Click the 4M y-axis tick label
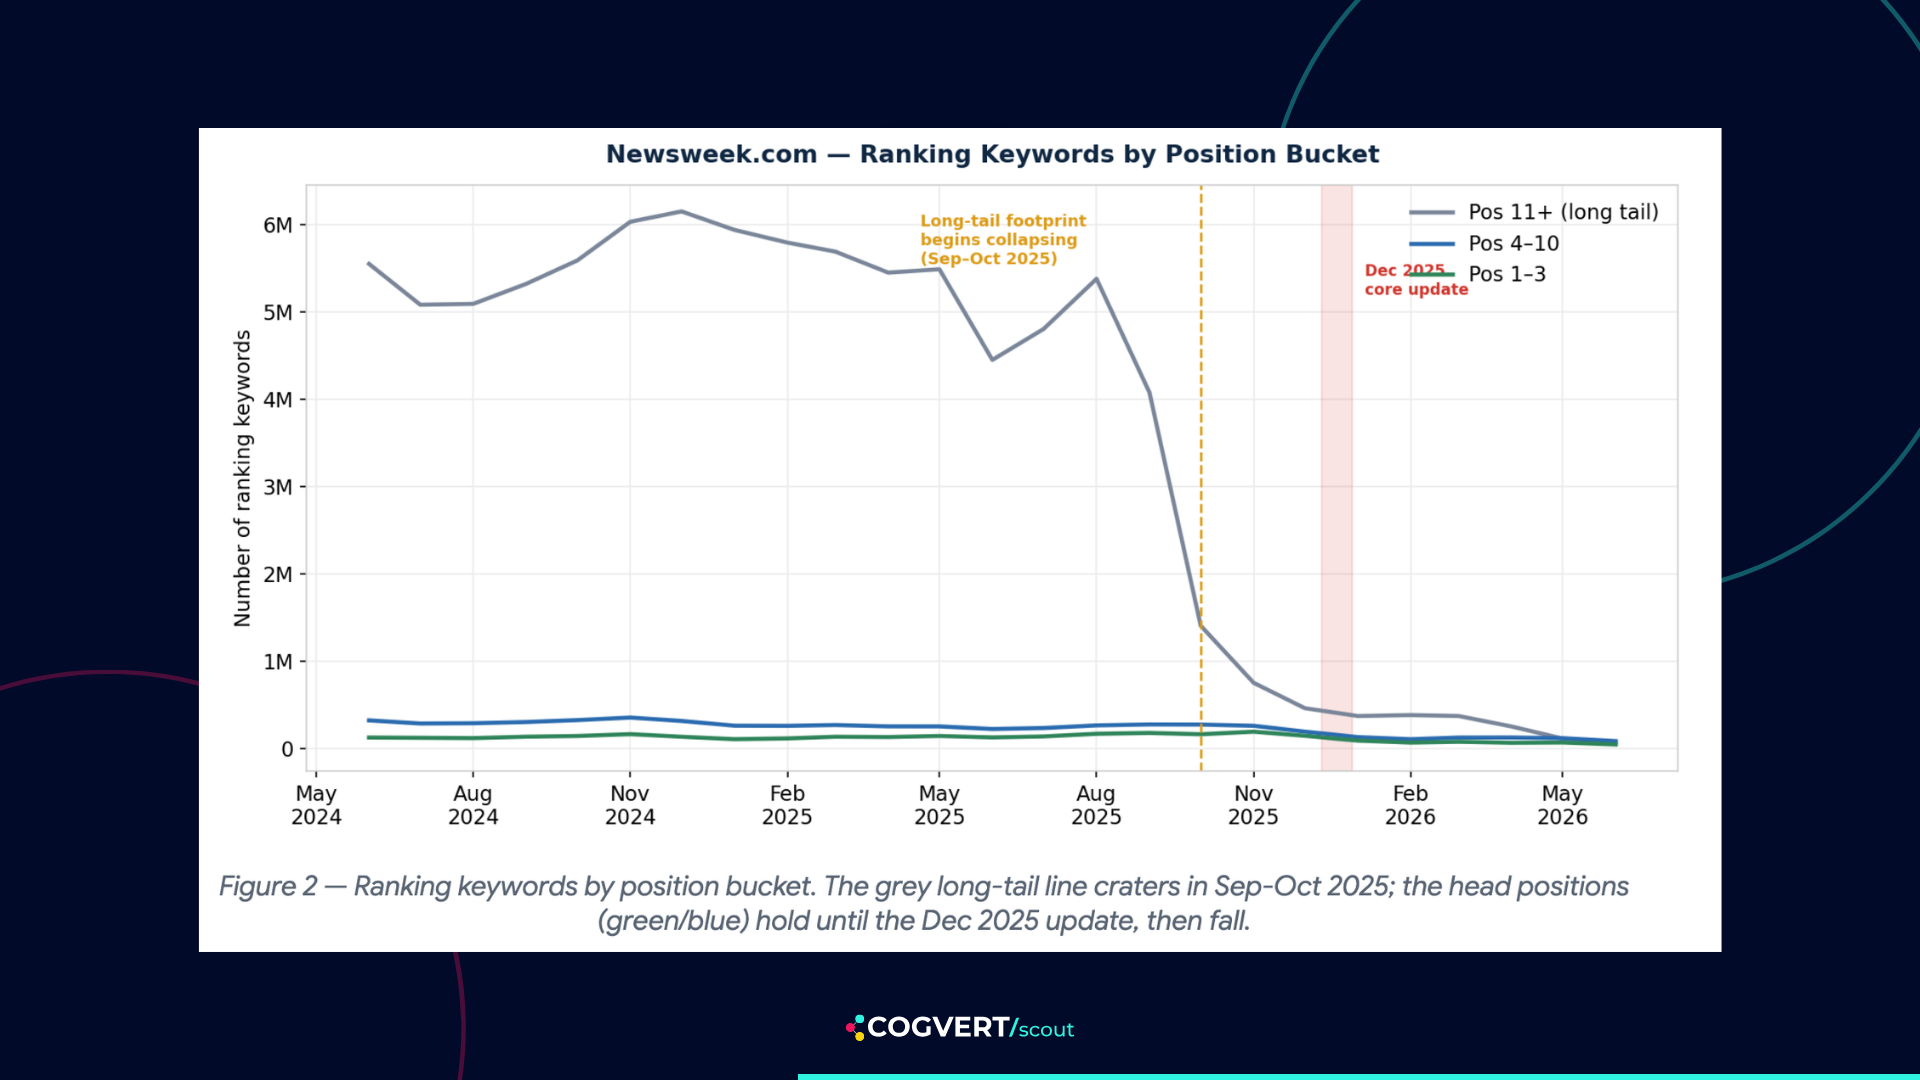Screen dimensions: 1920x1080 (x=278, y=400)
